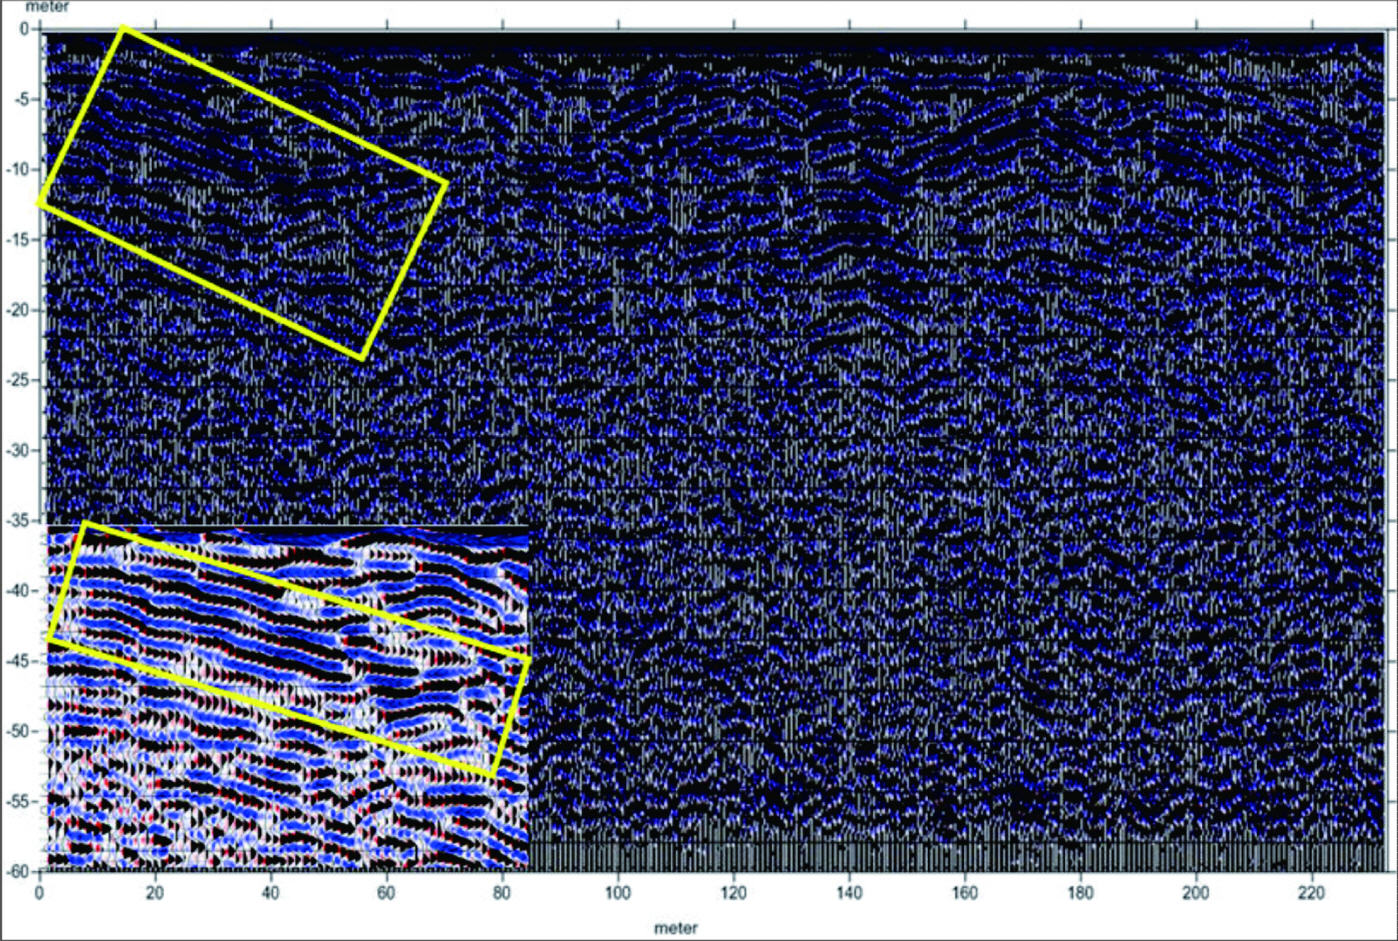This screenshot has width=1398, height=941.
Task: Pick the 200 tick on the horizontal axis
Action: pyautogui.click(x=1195, y=890)
